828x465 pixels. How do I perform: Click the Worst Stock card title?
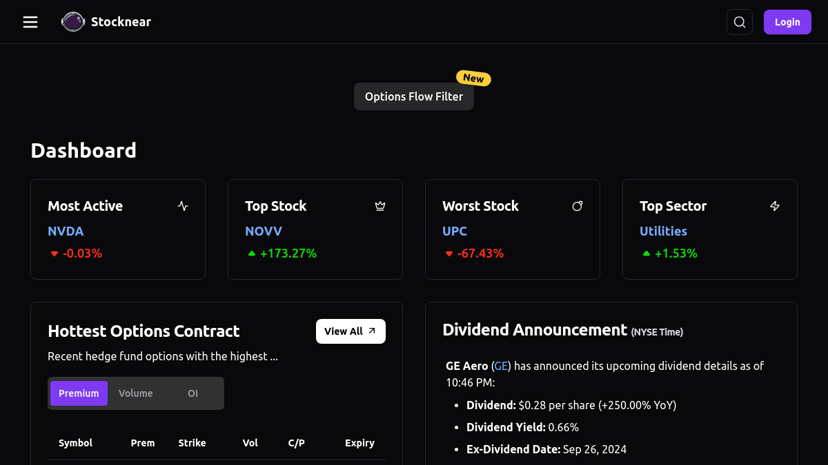pyautogui.click(x=481, y=206)
